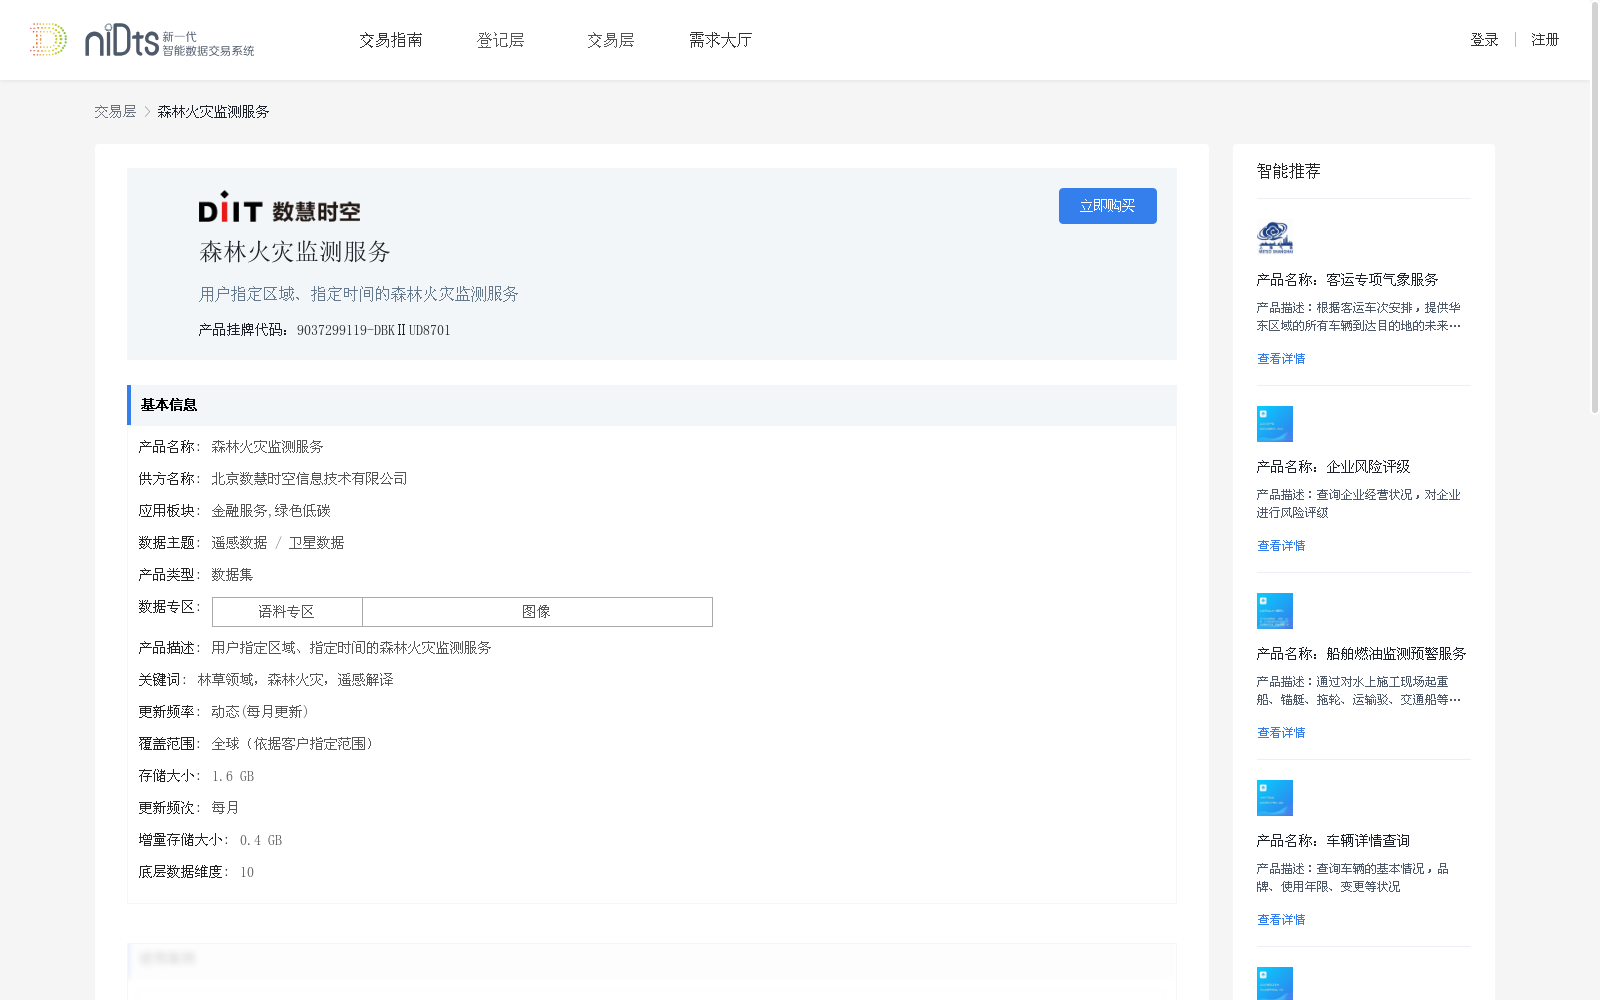This screenshot has height=1000, width=1600.
Task: Open product 车辆详情查询
Action: 1333,841
